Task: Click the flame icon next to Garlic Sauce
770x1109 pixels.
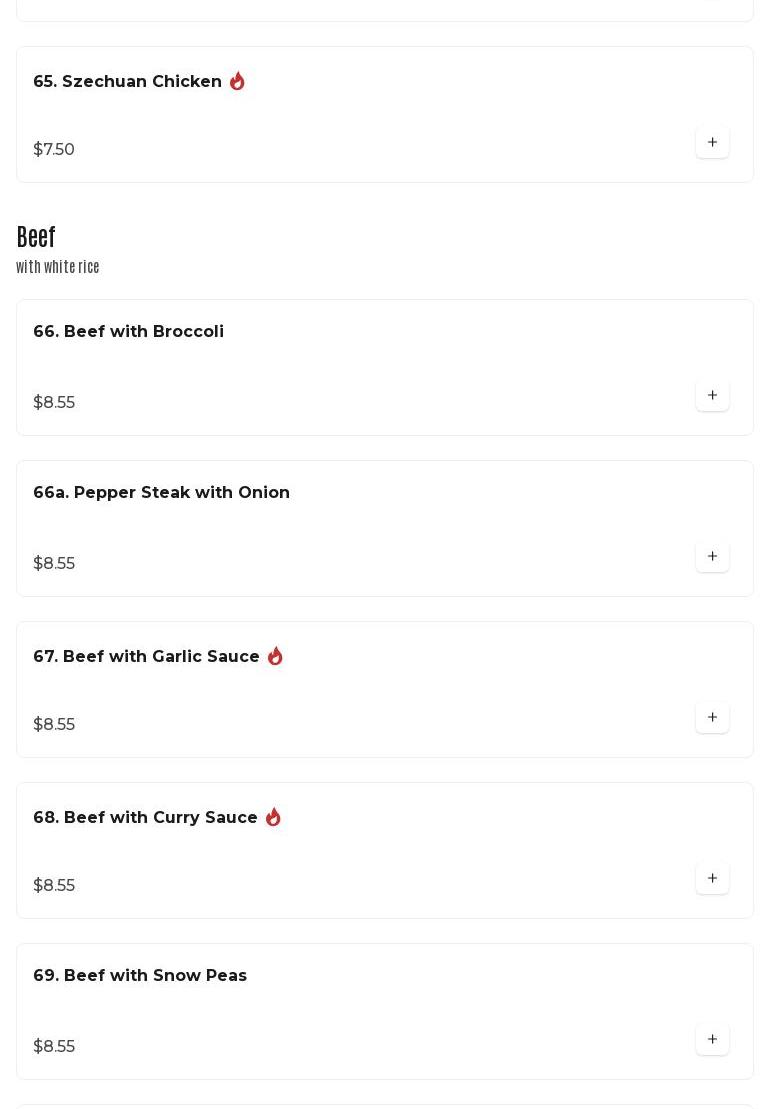Action: (275, 656)
